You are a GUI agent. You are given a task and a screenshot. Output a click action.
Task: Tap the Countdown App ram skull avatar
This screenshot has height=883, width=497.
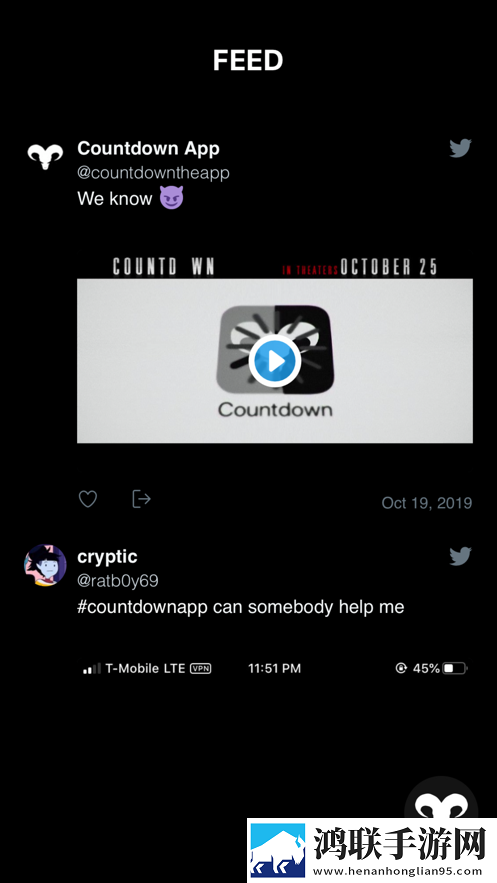pos(45,157)
